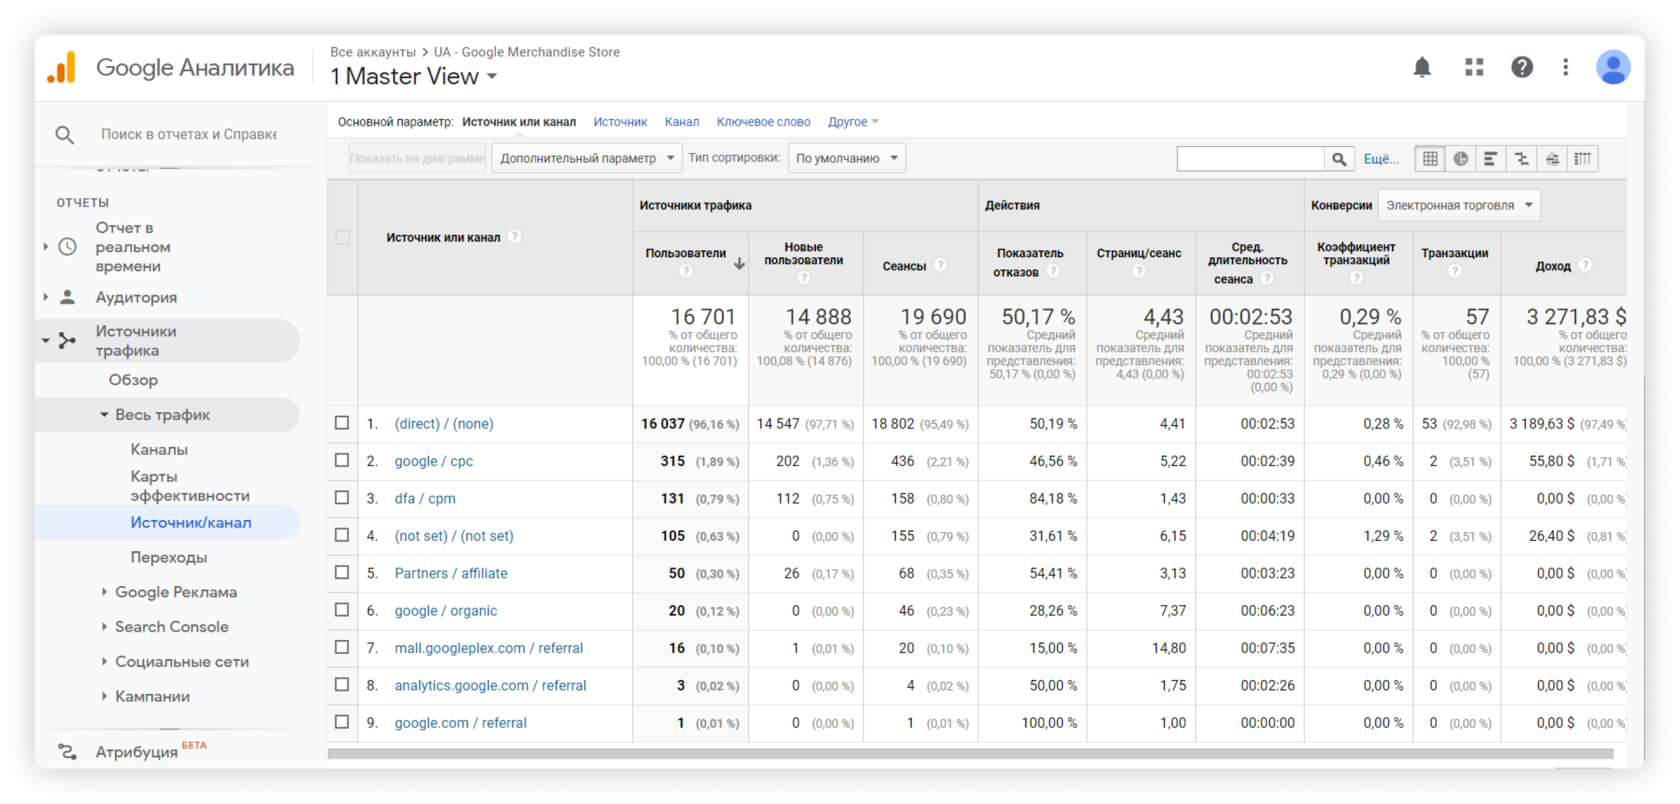This screenshot has height=804, width=1680.
Task: Open the Partners / affiliate source link
Action: coord(451,573)
